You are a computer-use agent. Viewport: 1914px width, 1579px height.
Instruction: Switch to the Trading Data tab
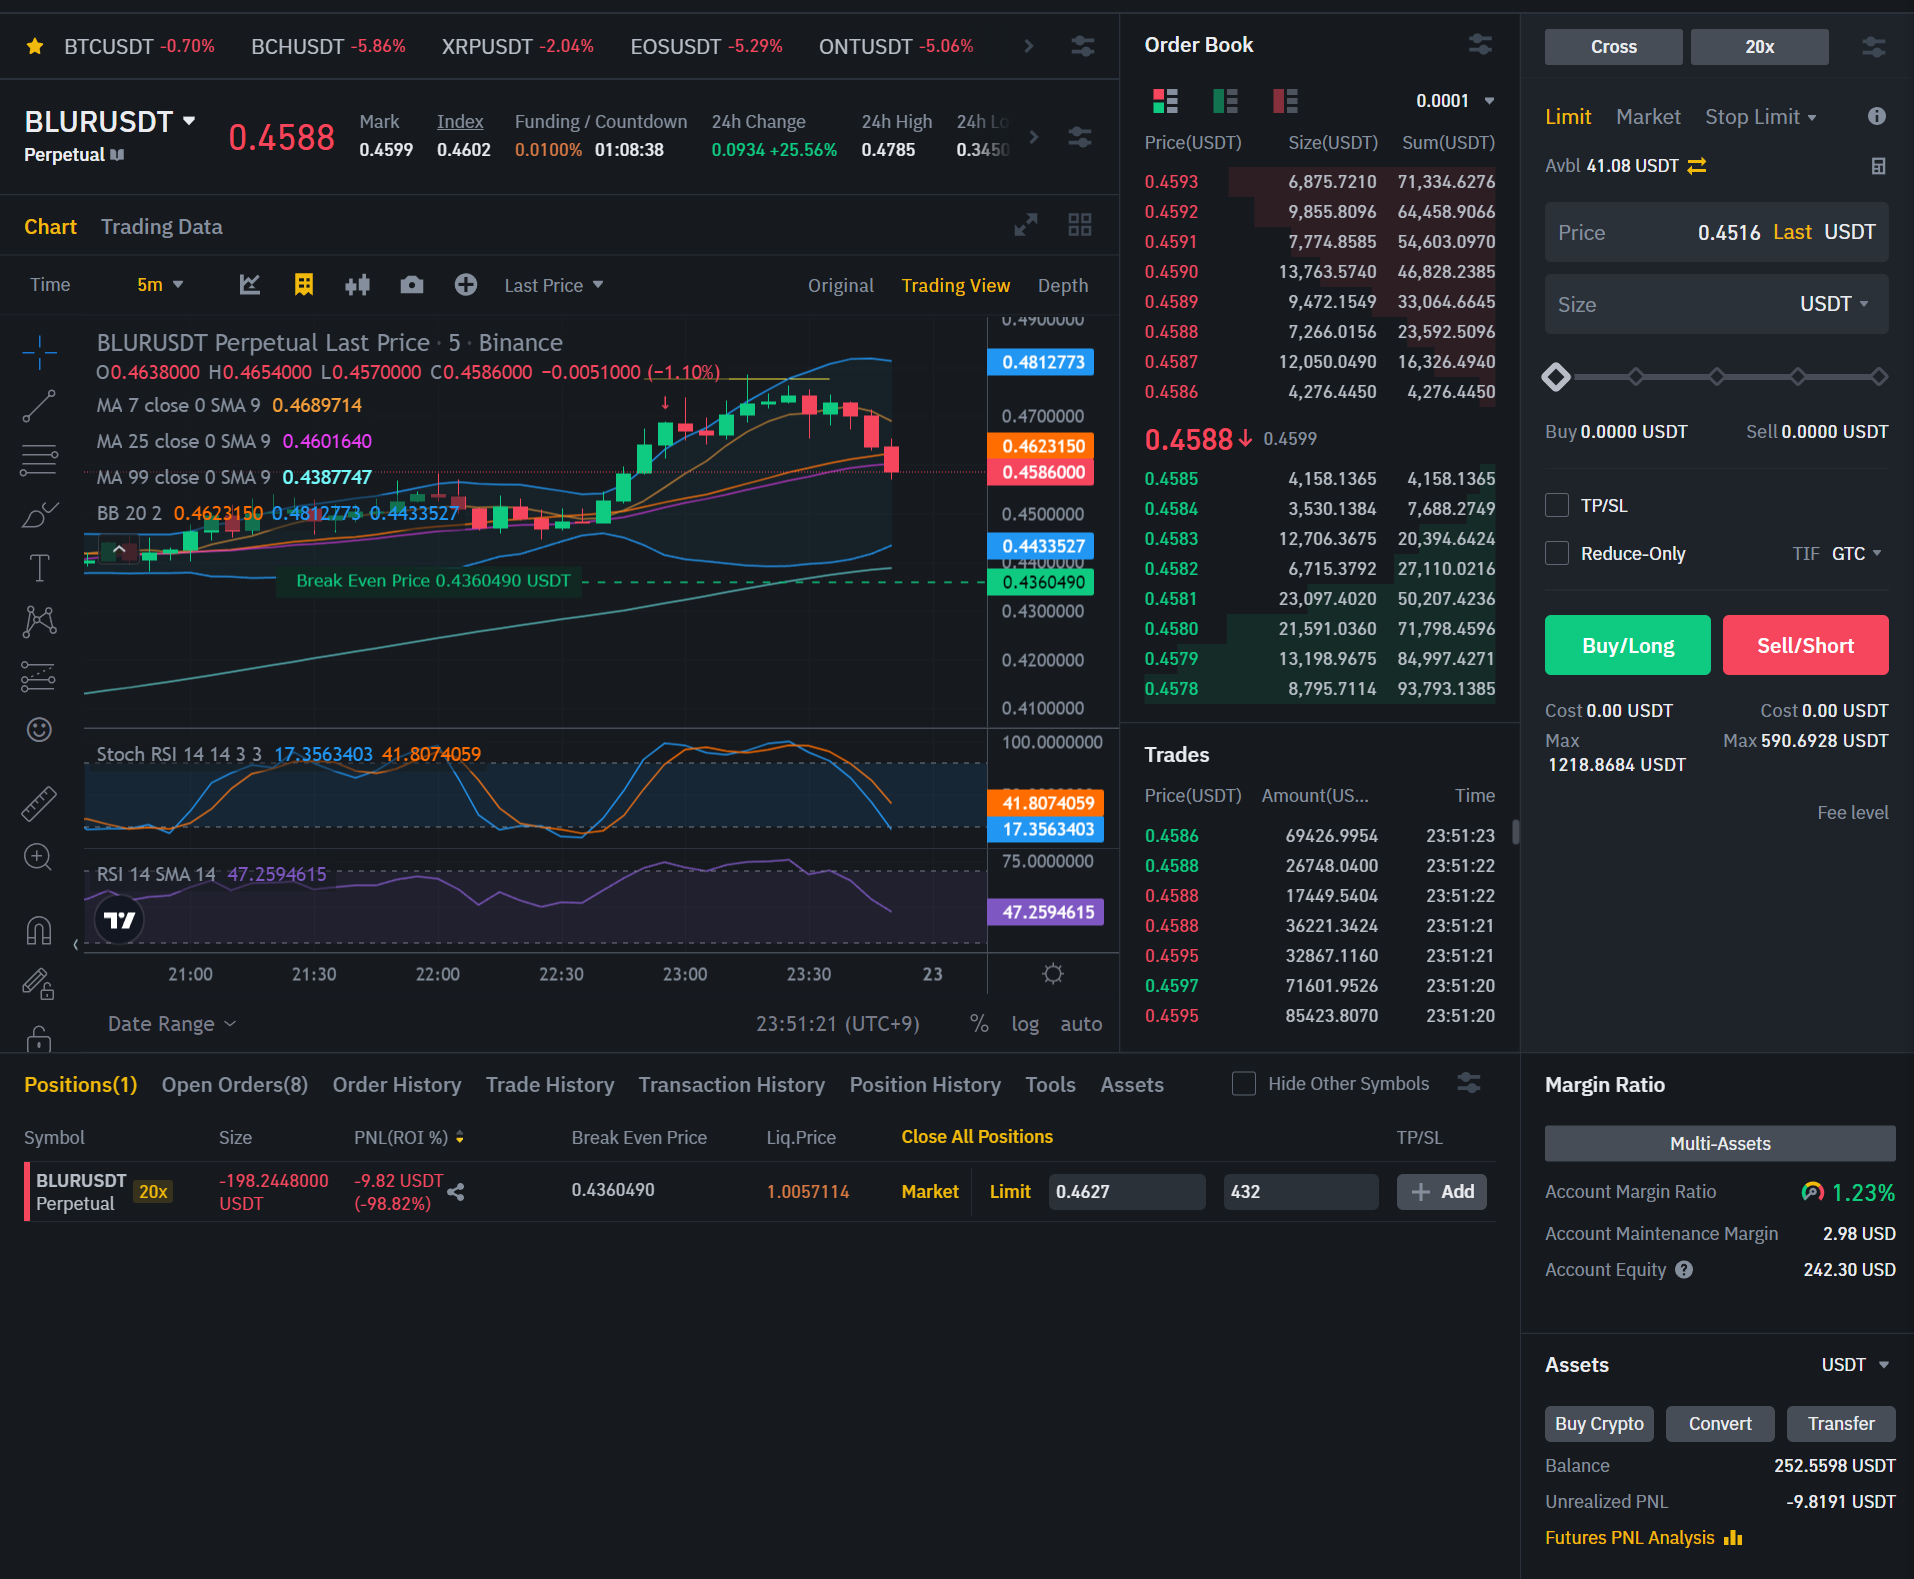[162, 227]
